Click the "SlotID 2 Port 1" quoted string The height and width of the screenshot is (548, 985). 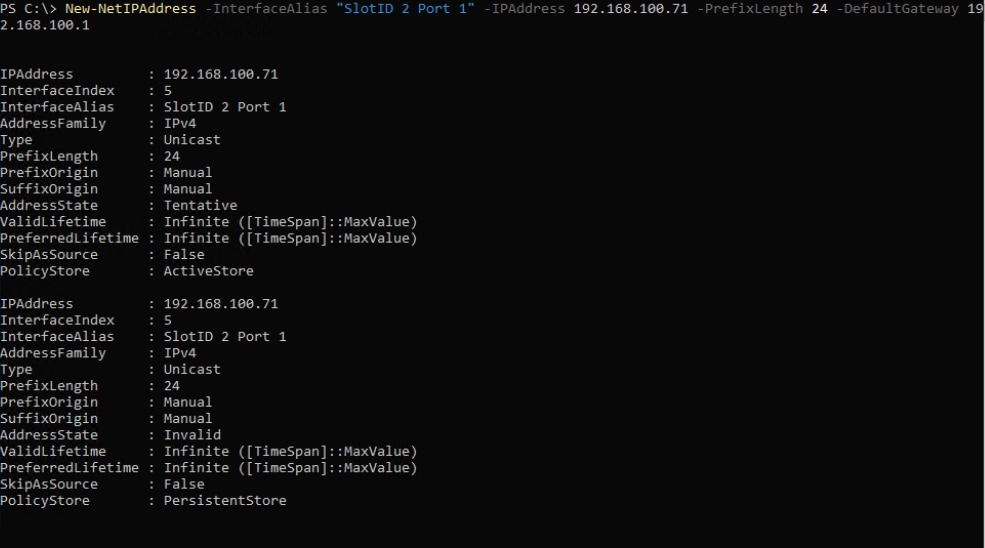point(409,9)
